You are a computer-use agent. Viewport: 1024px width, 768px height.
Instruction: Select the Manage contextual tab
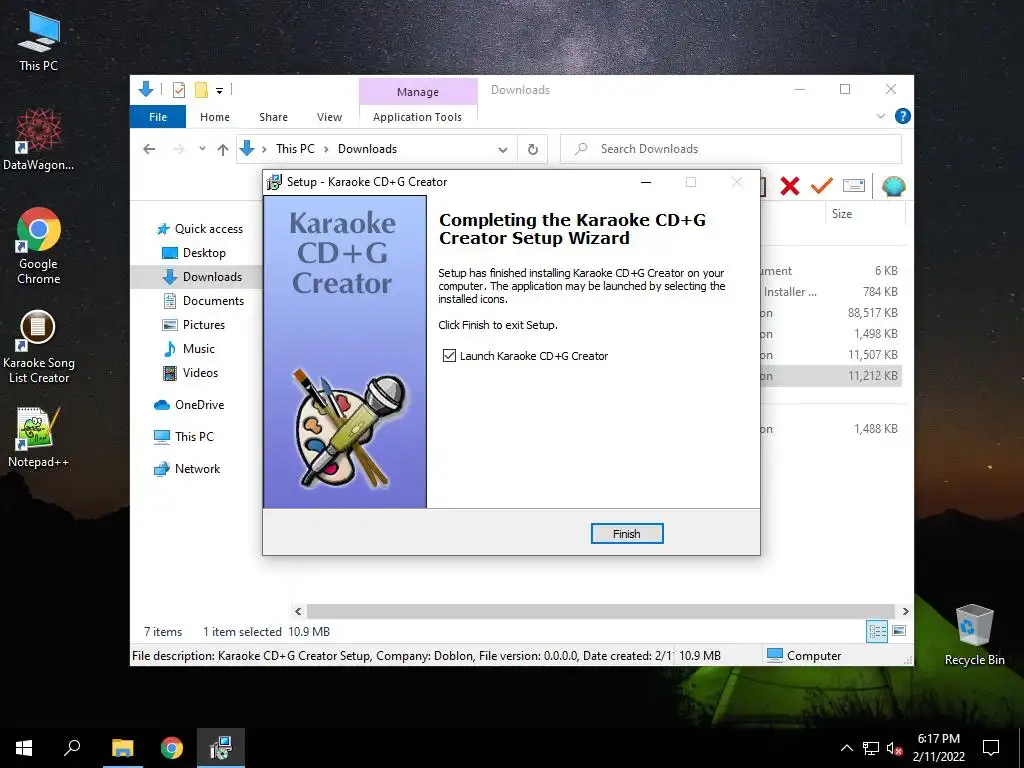point(418,92)
